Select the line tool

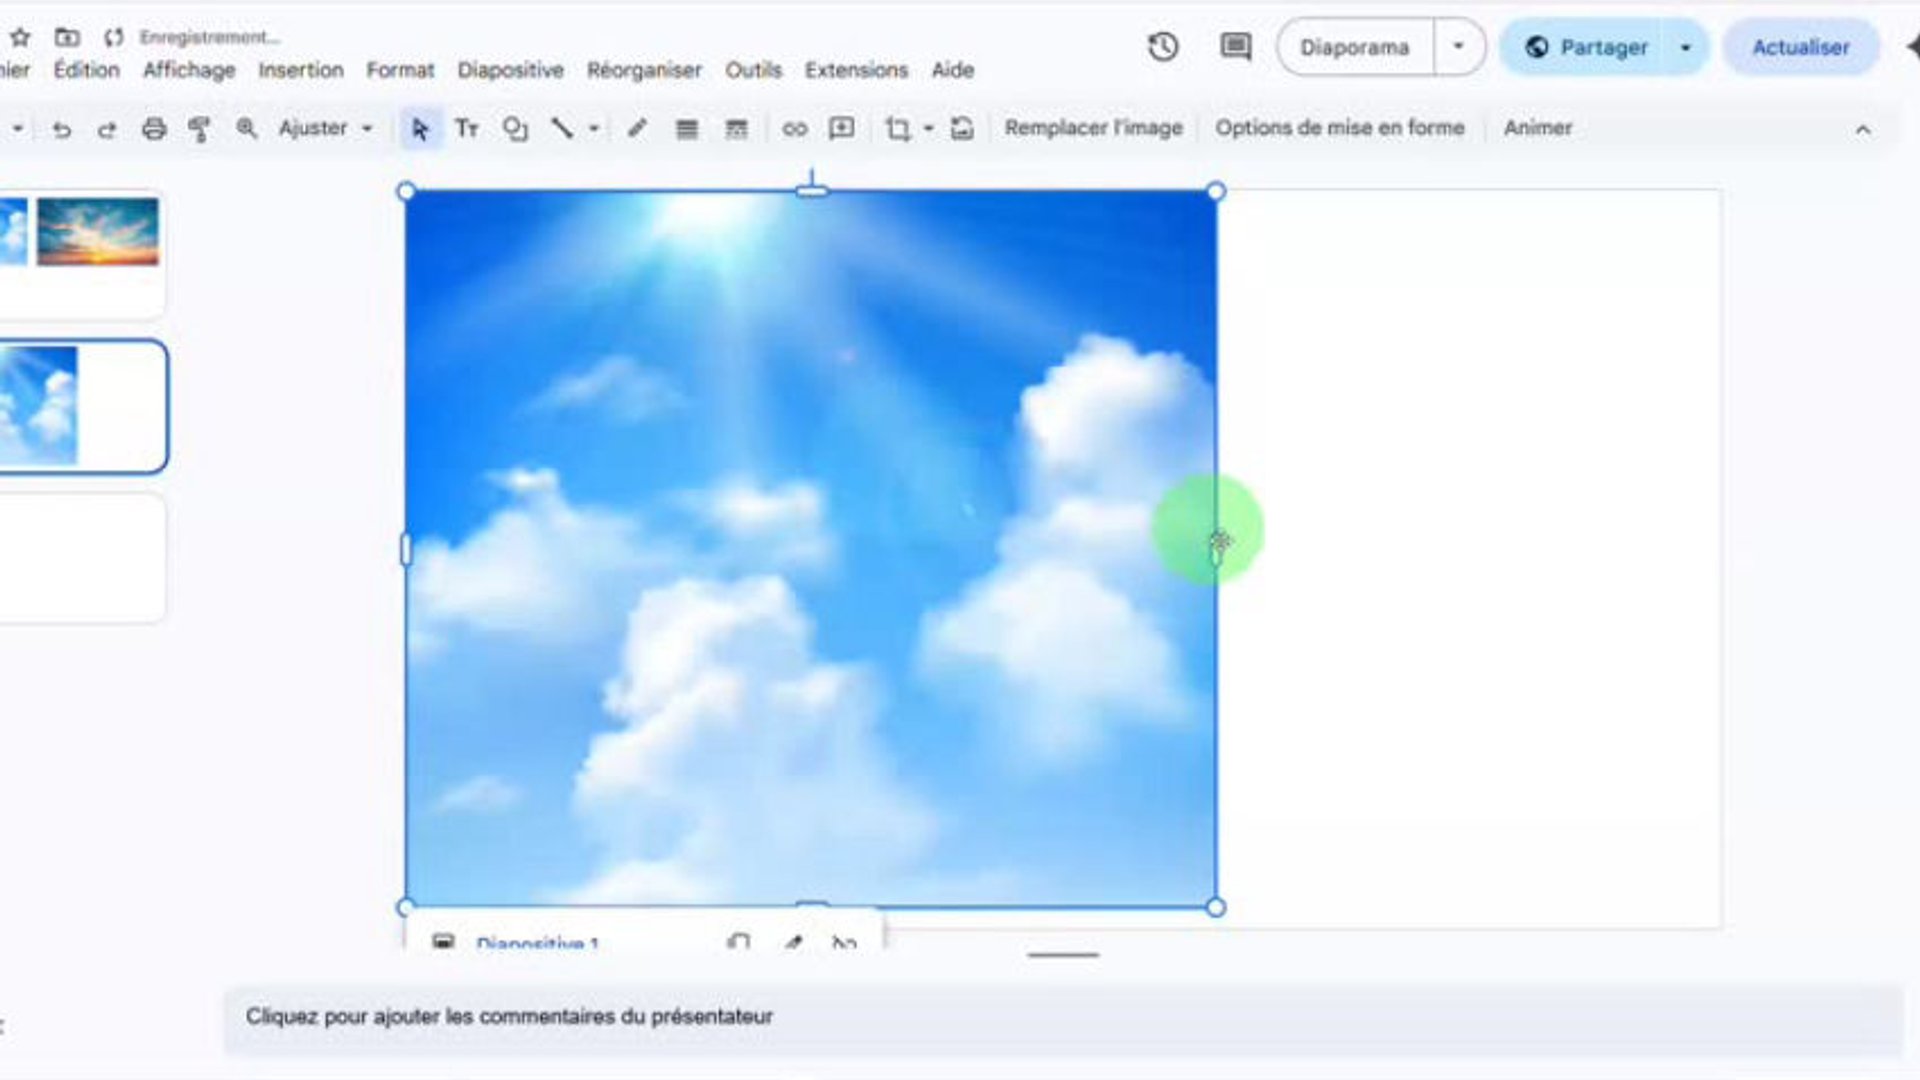pos(563,128)
